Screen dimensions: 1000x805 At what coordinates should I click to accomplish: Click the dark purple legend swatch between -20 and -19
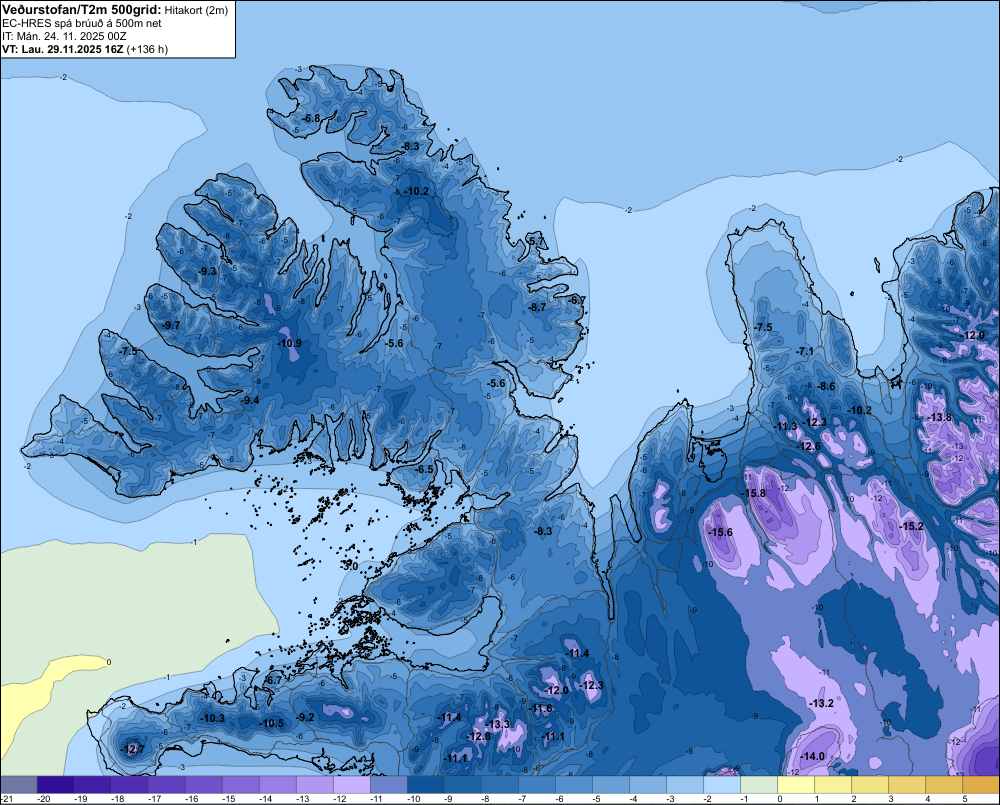[x=55, y=784]
